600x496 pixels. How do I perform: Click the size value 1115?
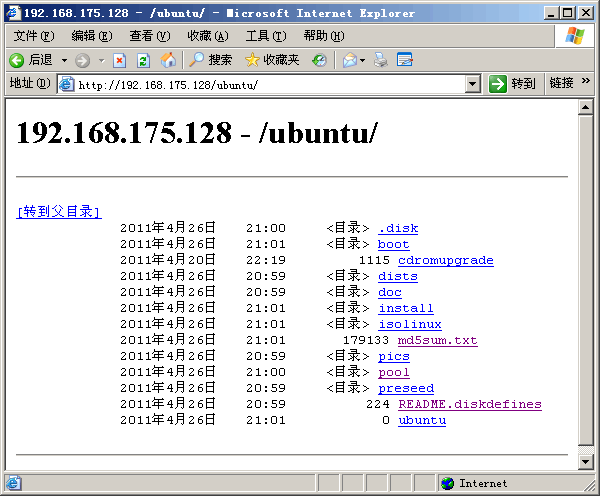coord(374,260)
